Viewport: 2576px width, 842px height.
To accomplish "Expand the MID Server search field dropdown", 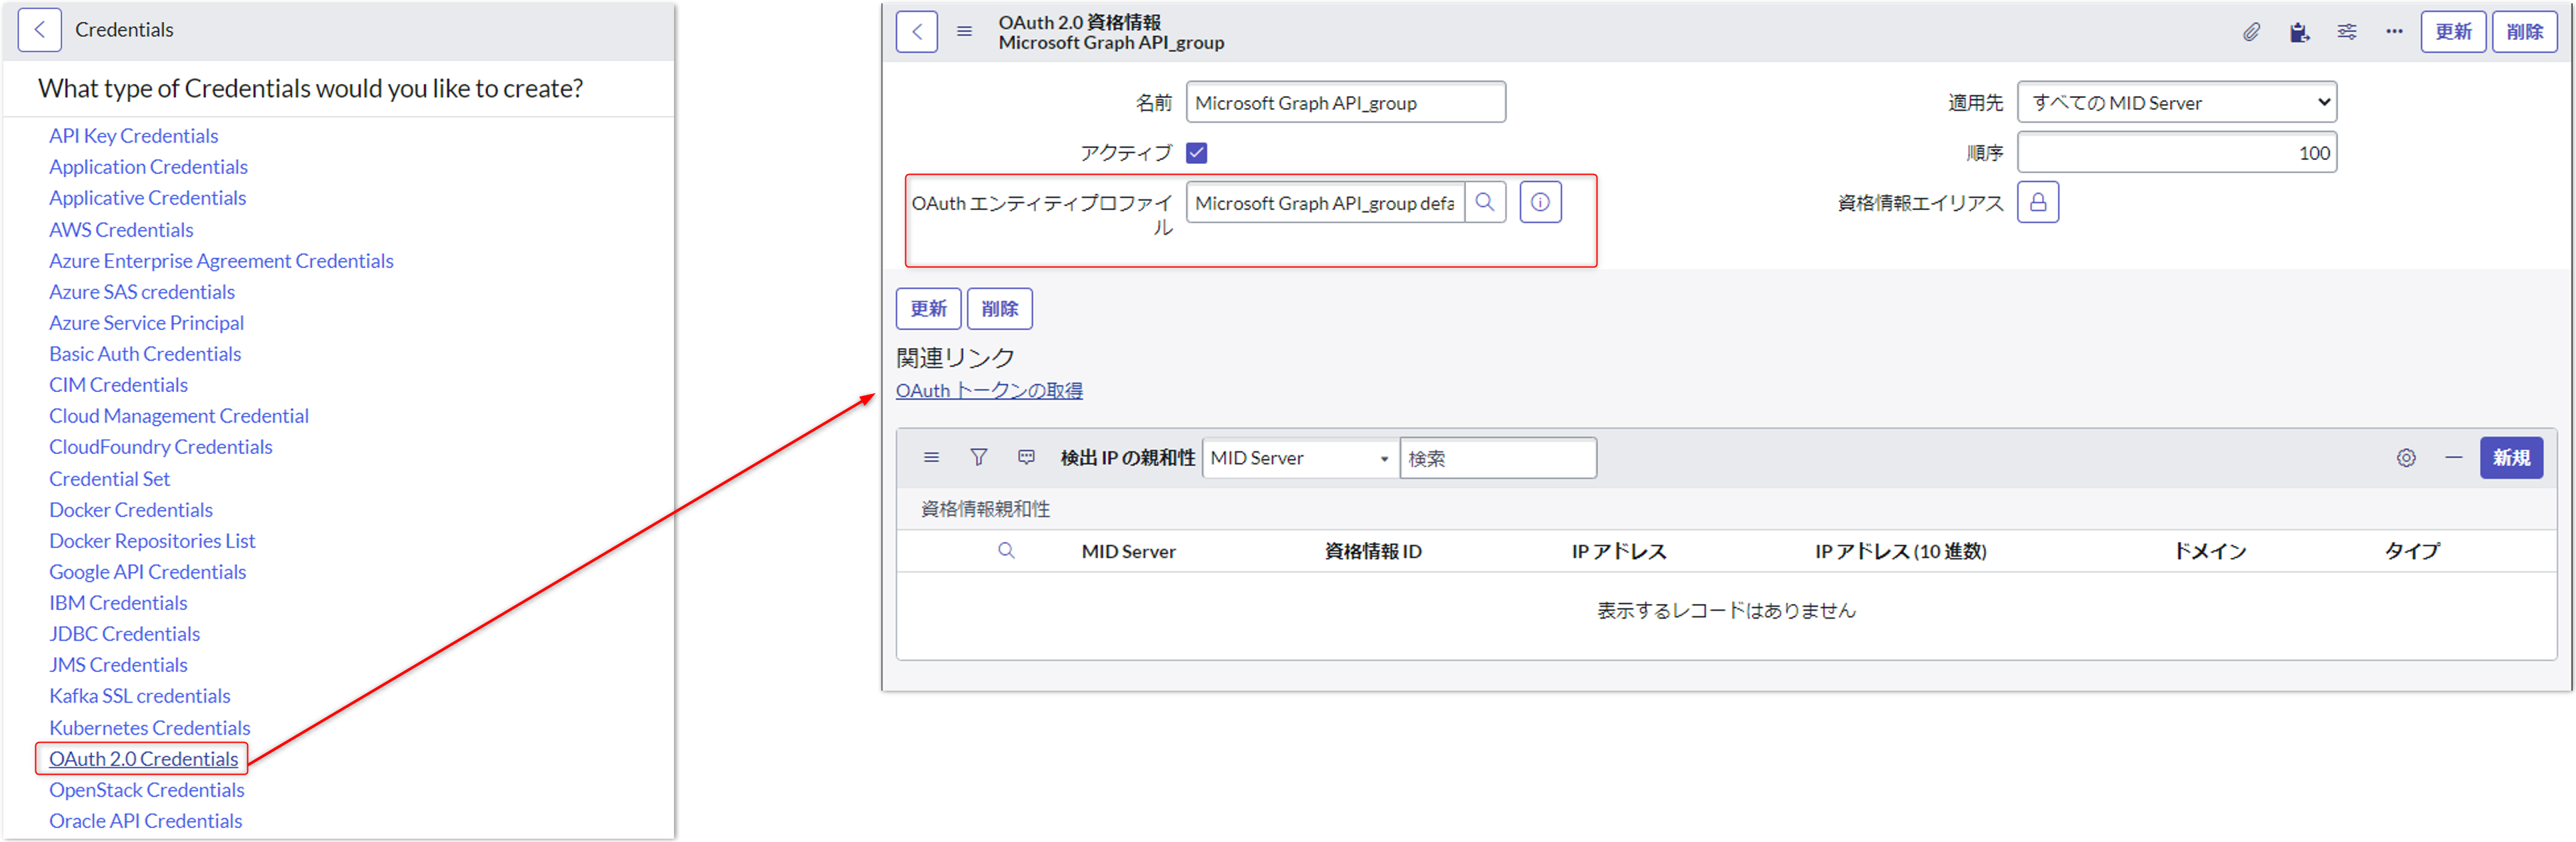I will pyautogui.click(x=1300, y=458).
